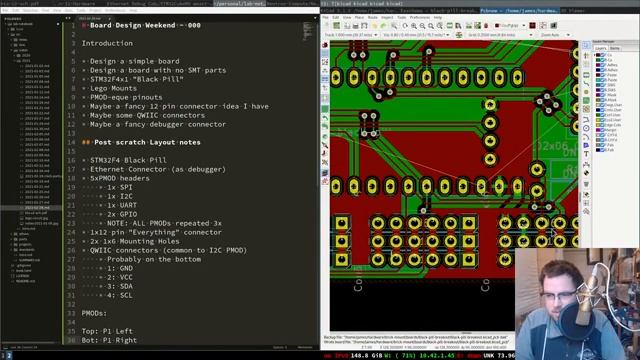Click the Undo icon in KiCad toolbar
Image resolution: width=640 pixels, height=360 pixels.
point(374,25)
